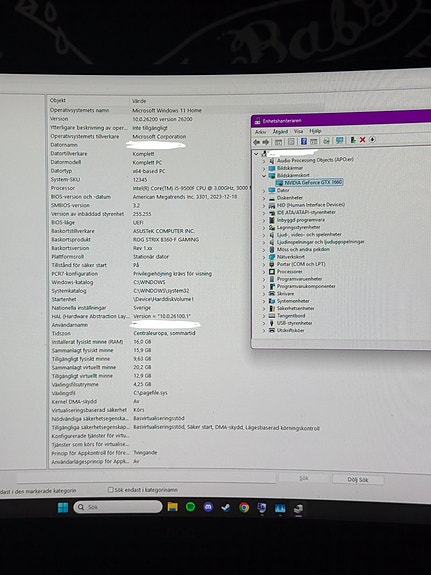The width and height of the screenshot is (431, 575).
Task: Click the 'Dölj Sök' button
Action: tap(358, 480)
